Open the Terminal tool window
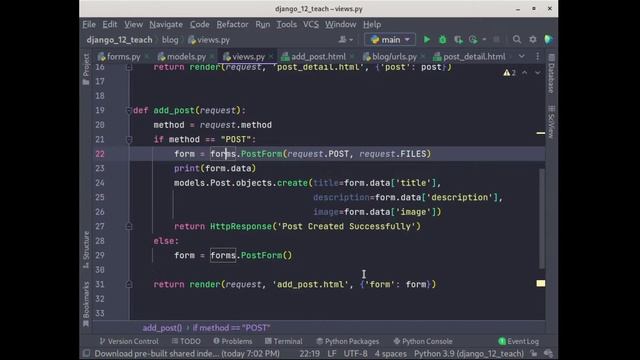The image size is (640, 360). point(284,341)
